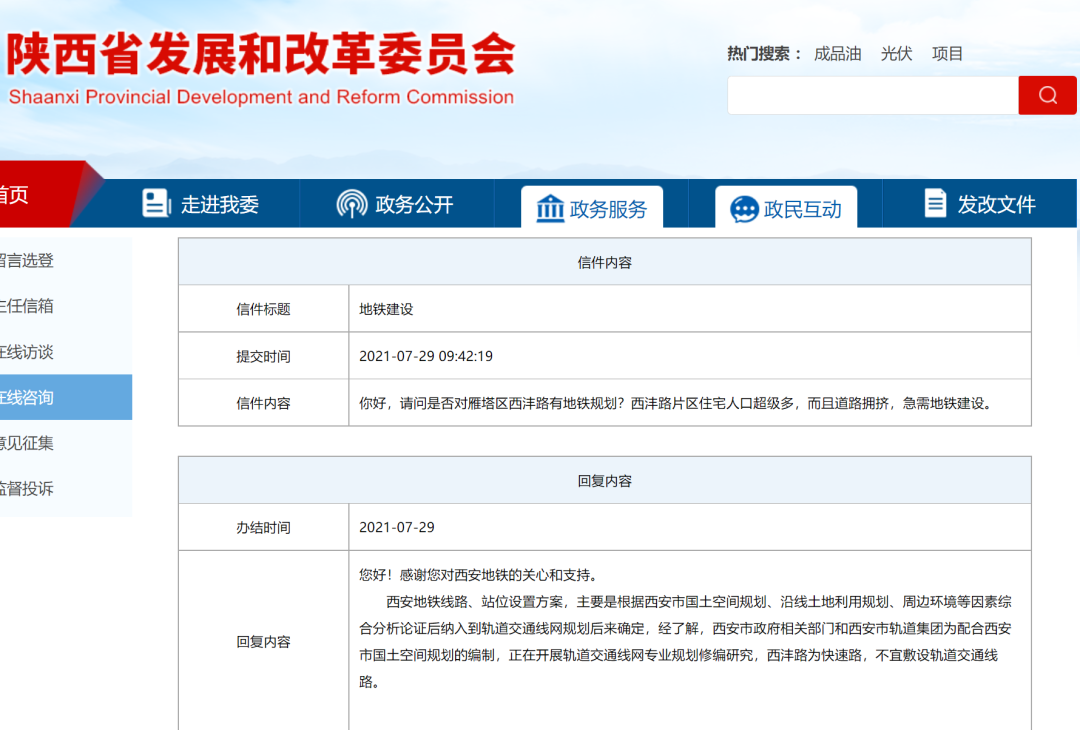Image resolution: width=1080 pixels, height=730 pixels.
Task: Select hot search keyword 成品油
Action: (x=837, y=54)
